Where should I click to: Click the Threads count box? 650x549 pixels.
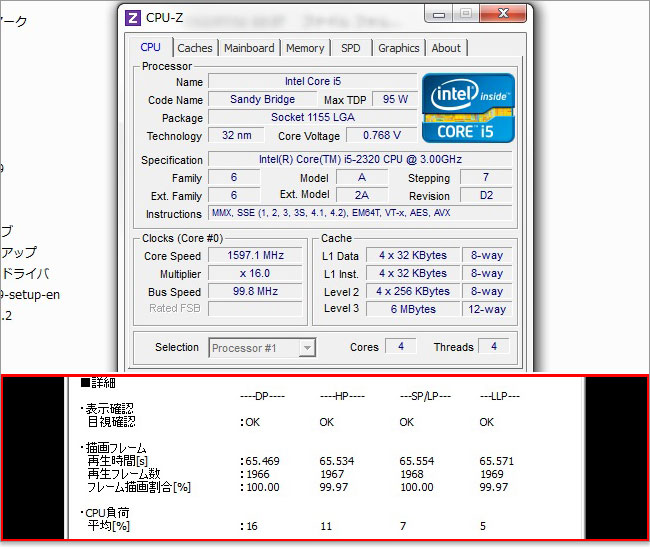pos(493,347)
